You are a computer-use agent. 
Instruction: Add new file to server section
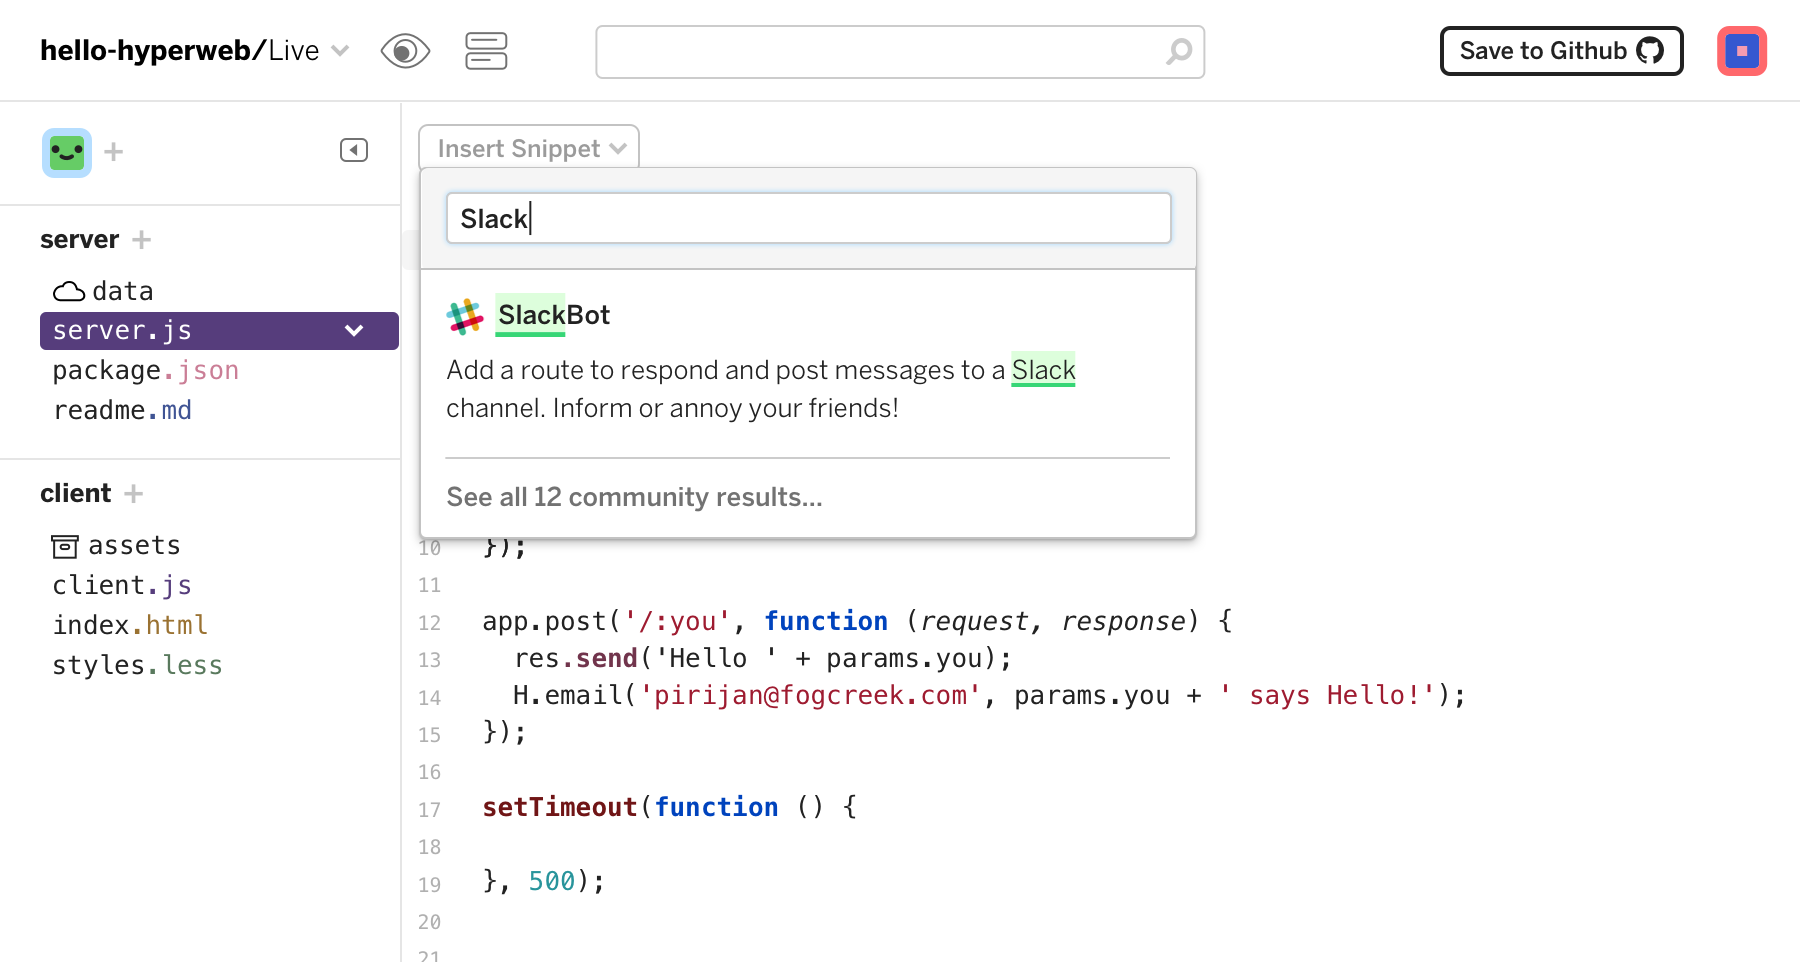[x=142, y=240]
